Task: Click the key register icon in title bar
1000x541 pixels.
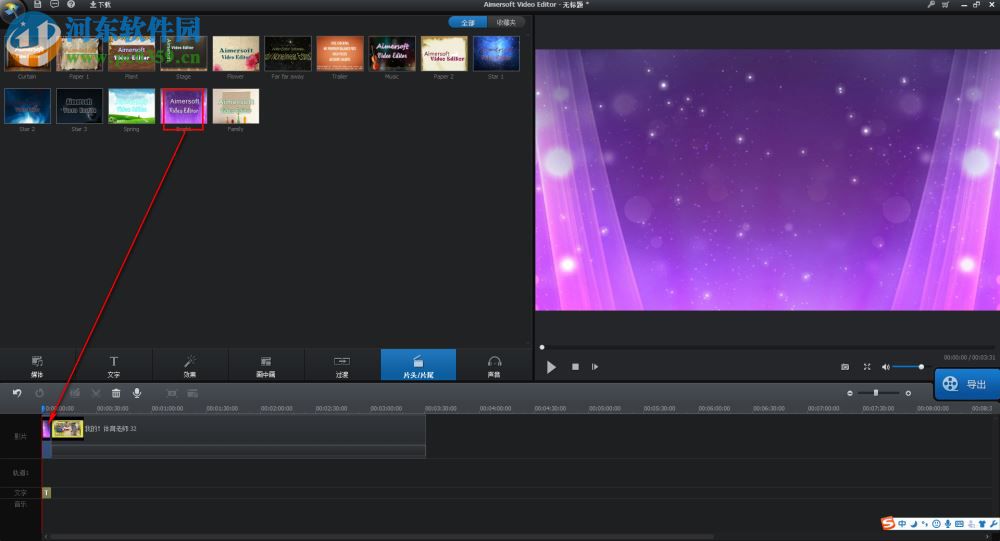Action: pos(931,4)
